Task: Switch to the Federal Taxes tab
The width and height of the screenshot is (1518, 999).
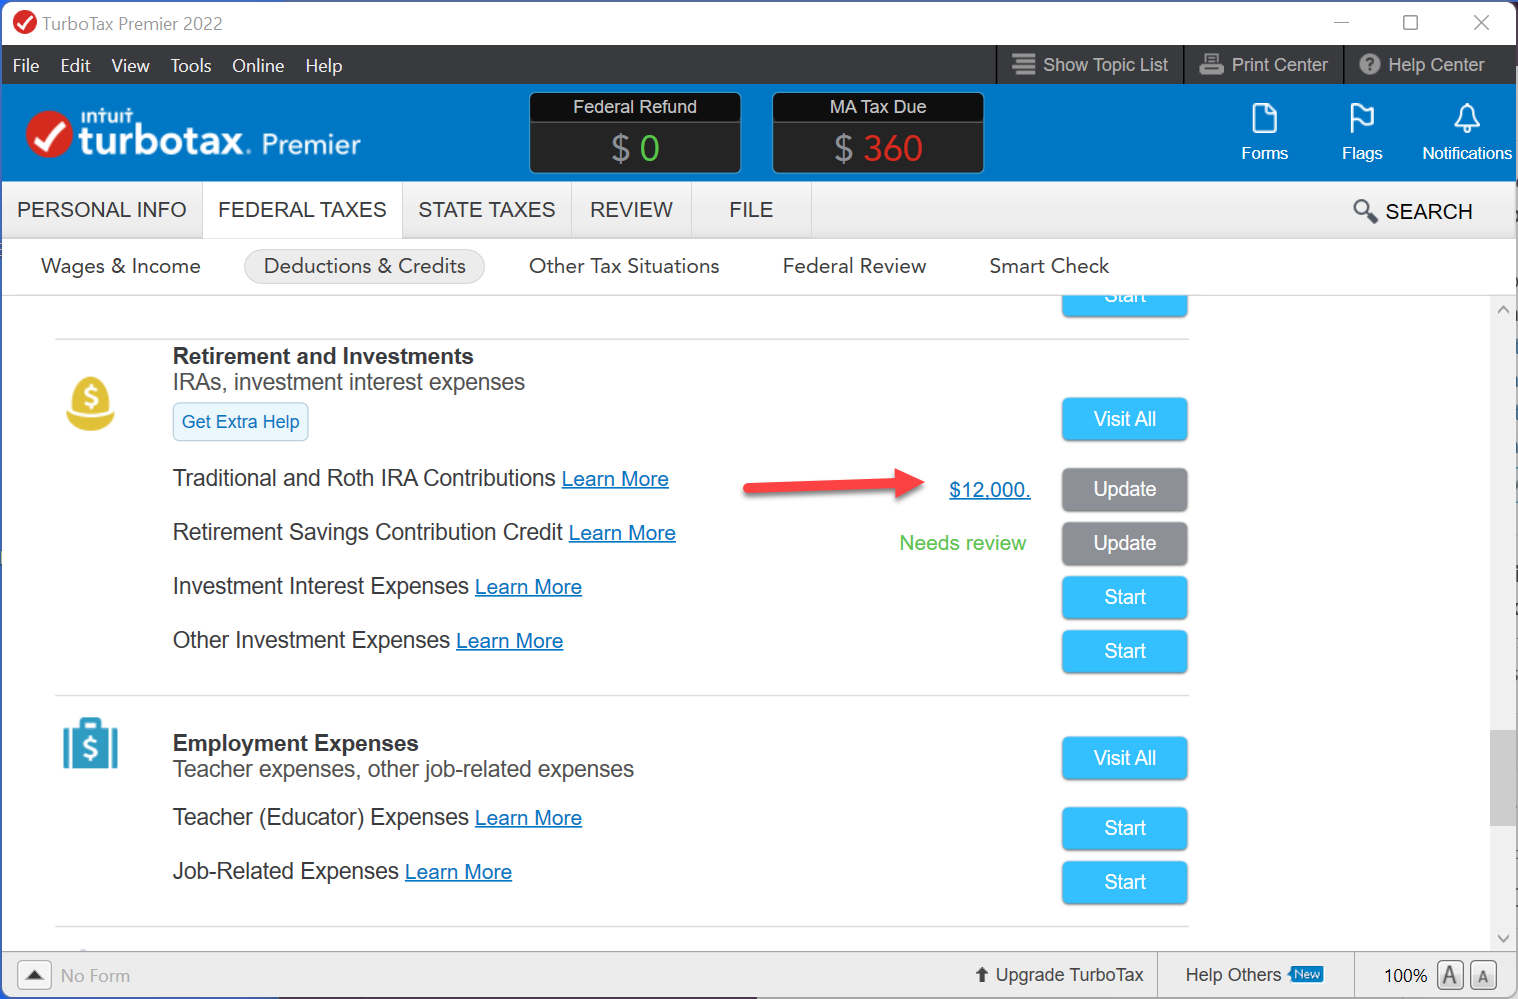Action: (x=302, y=210)
